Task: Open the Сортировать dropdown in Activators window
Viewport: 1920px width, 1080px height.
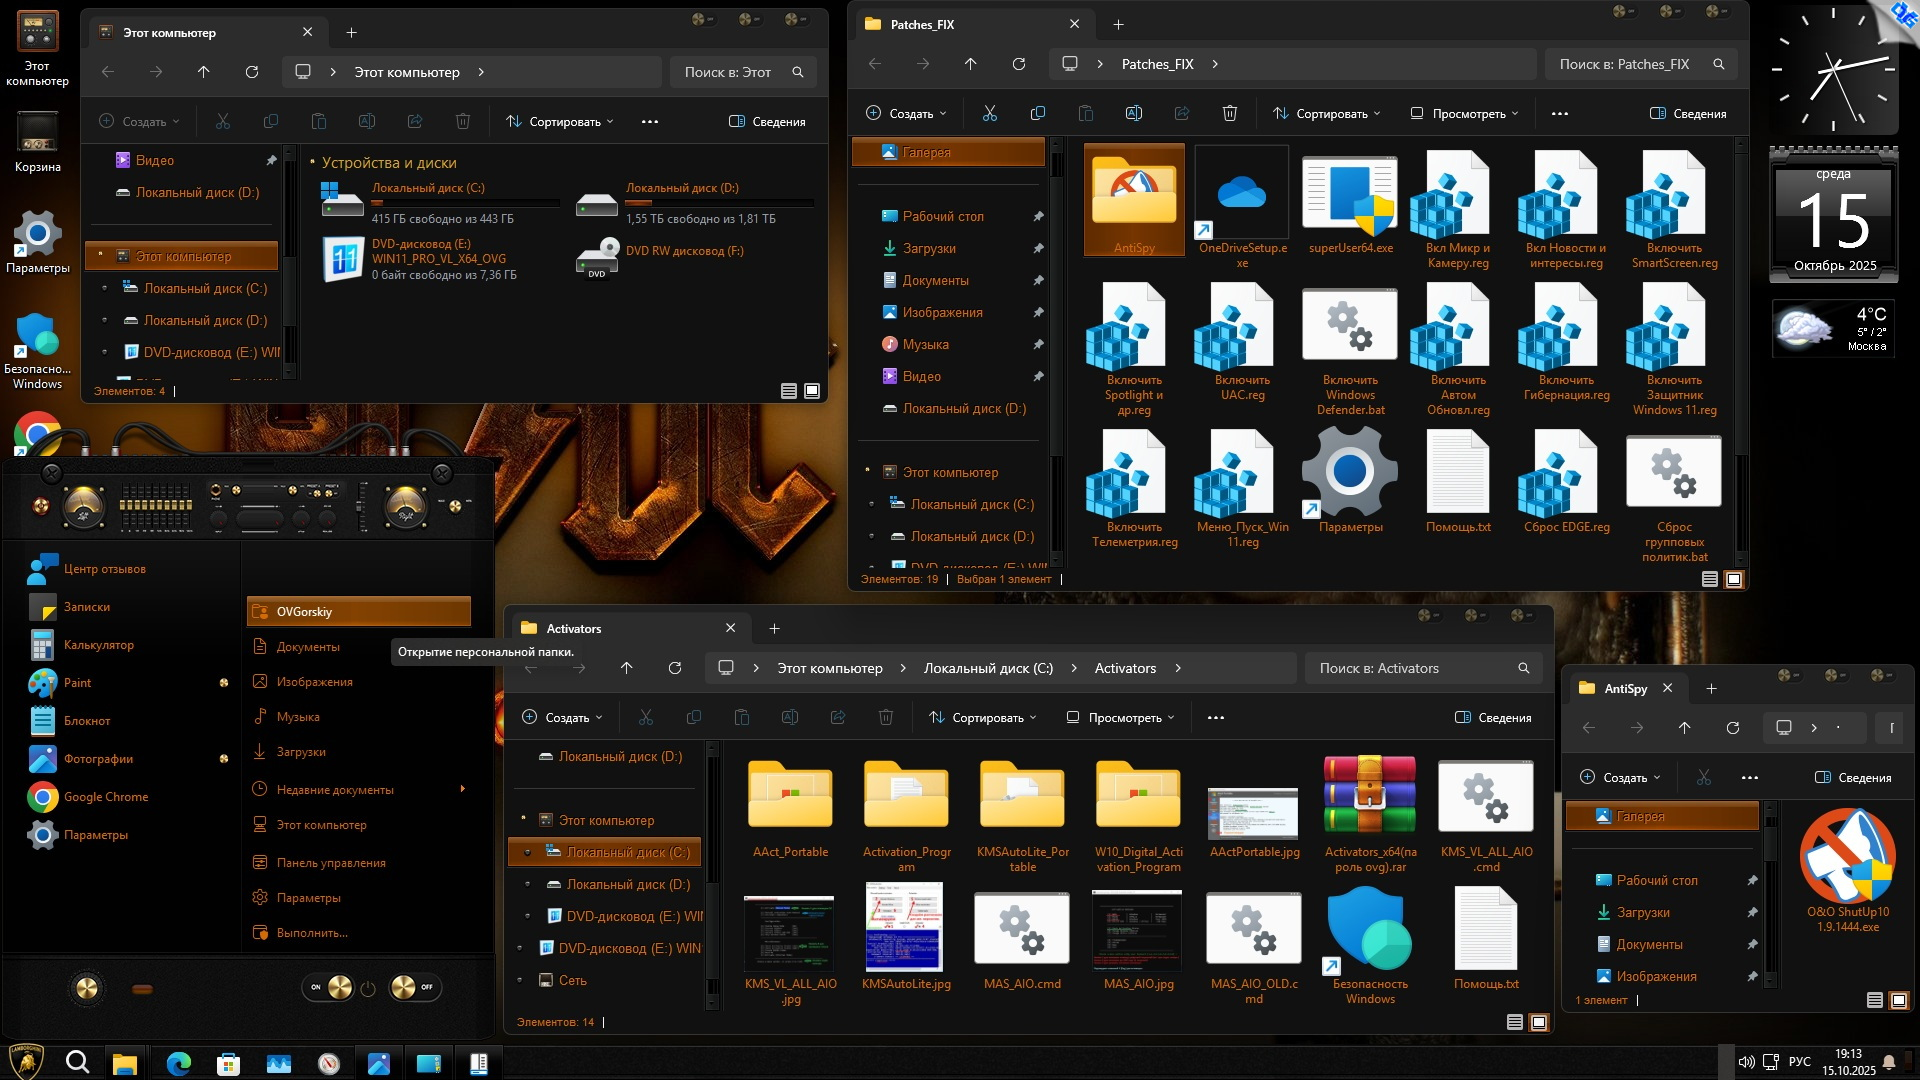Action: [982, 718]
